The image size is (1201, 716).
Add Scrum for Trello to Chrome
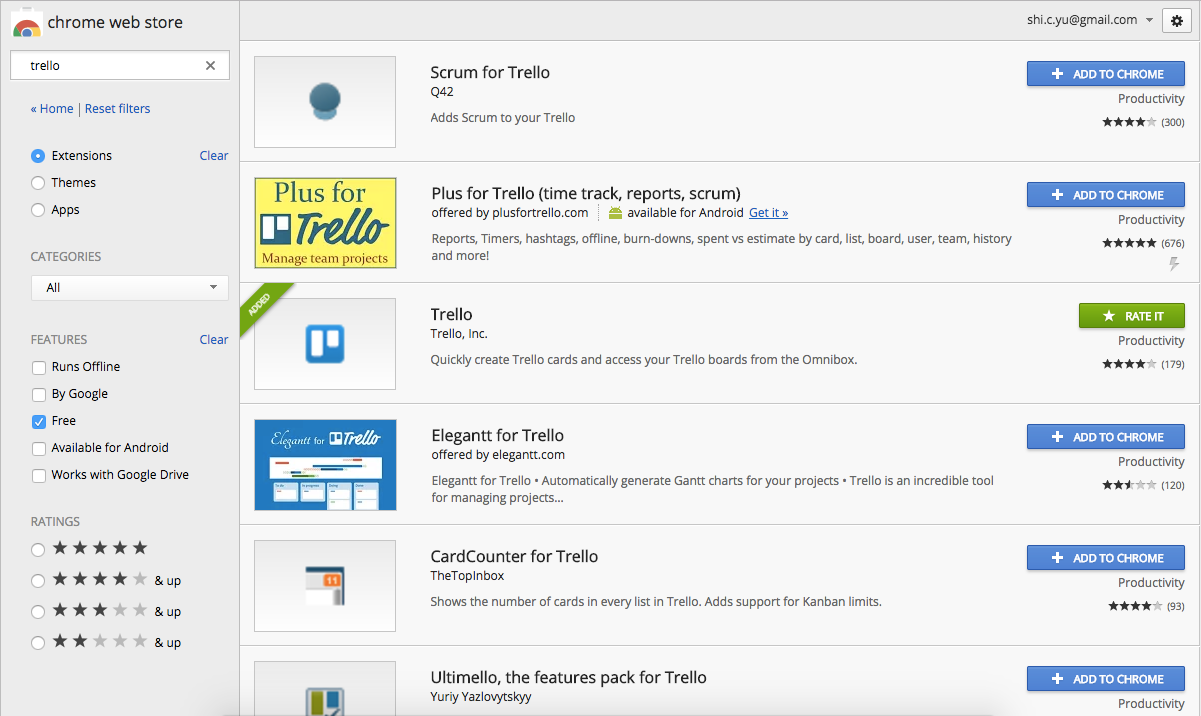click(x=1106, y=74)
